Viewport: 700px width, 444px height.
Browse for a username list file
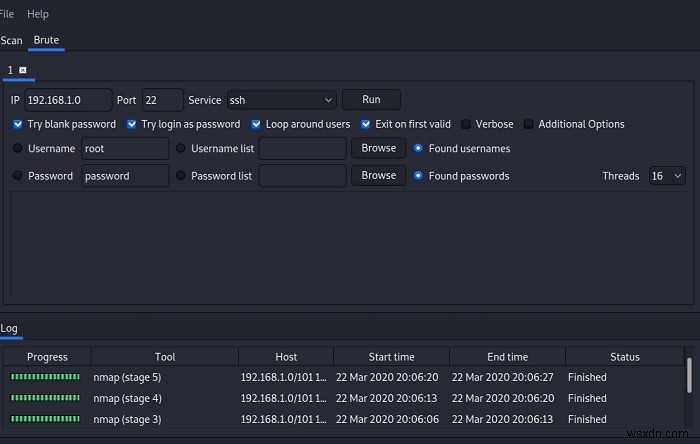(378, 148)
